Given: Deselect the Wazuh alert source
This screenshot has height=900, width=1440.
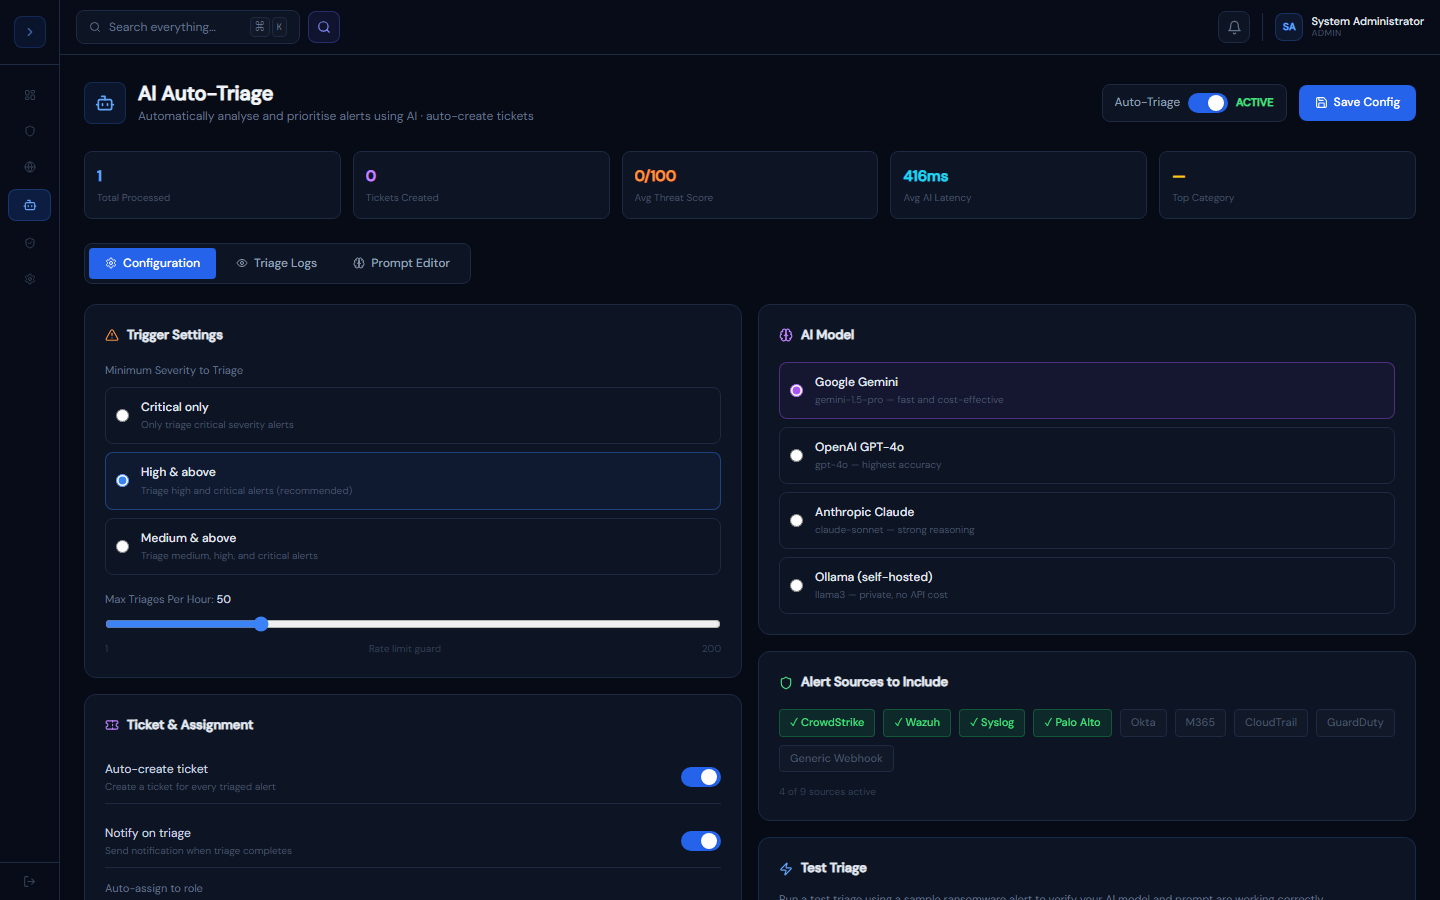Looking at the screenshot, I should pyautogui.click(x=917, y=723).
